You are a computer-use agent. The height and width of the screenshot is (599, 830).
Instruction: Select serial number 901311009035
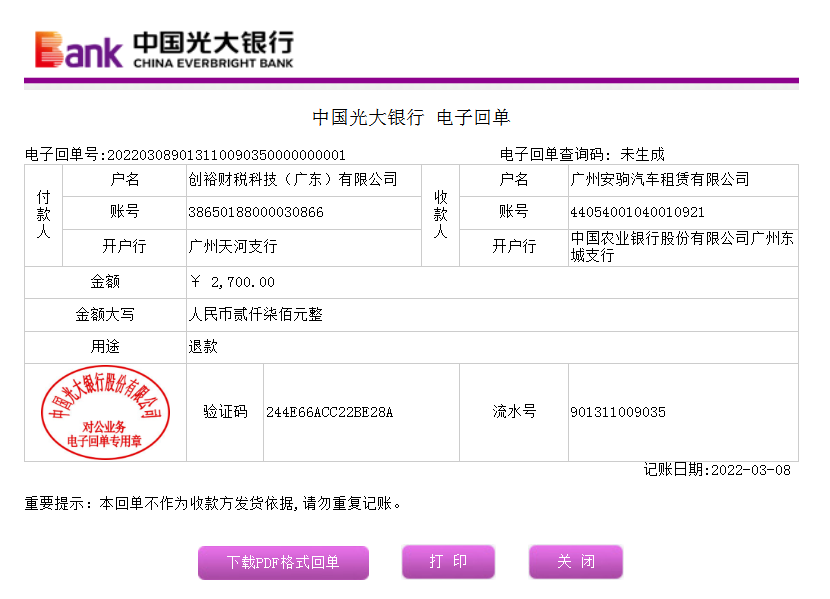[618, 412]
